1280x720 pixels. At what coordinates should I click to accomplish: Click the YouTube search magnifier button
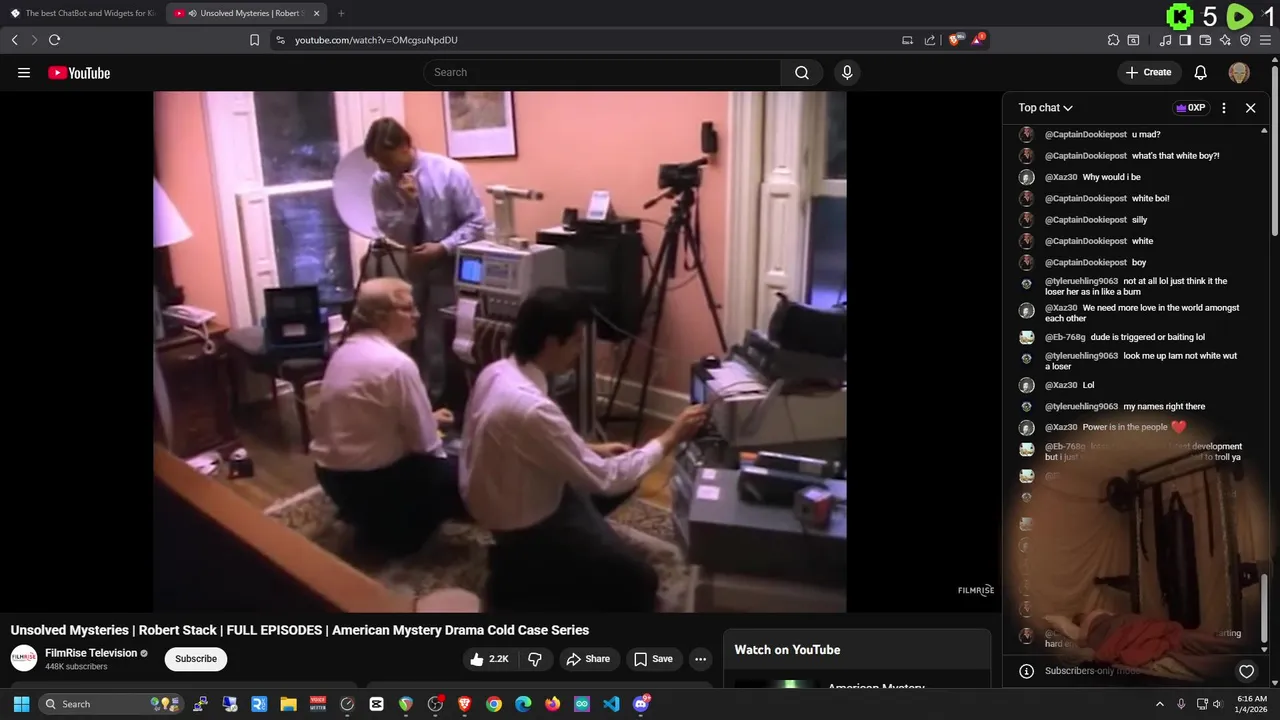(802, 72)
